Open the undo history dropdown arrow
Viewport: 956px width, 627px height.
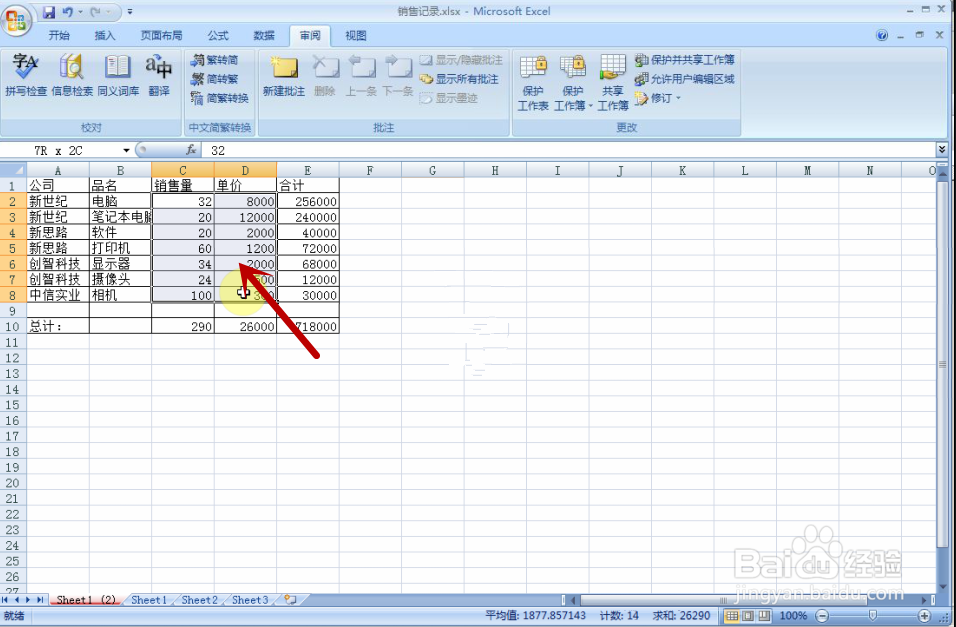80,12
